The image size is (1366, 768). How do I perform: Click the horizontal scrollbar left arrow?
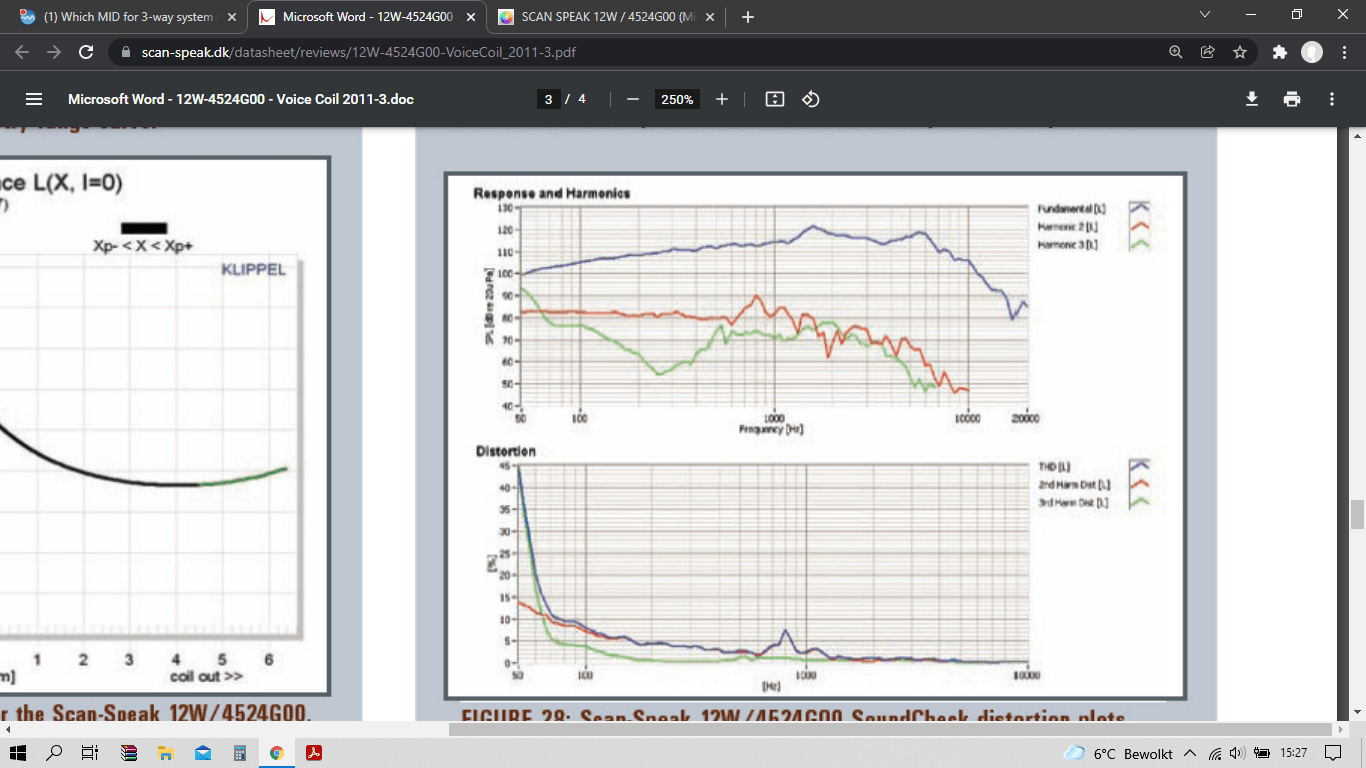7,730
